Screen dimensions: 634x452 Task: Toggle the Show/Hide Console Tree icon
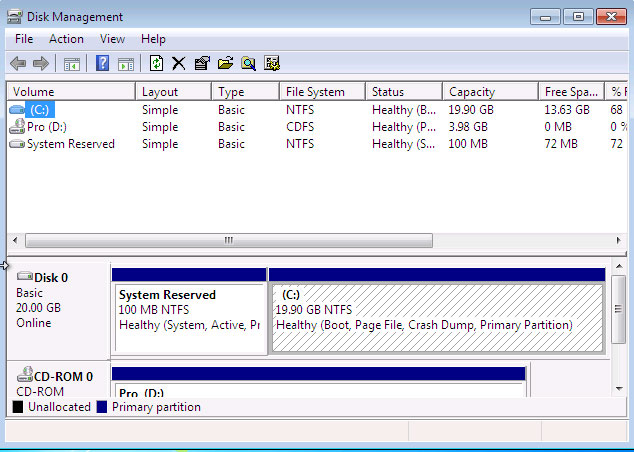72,64
